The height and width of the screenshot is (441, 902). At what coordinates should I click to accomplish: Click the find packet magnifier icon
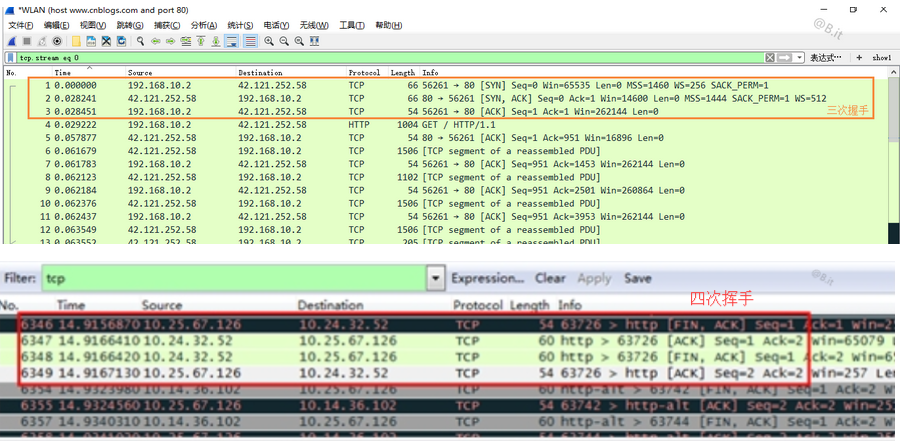(x=139, y=41)
